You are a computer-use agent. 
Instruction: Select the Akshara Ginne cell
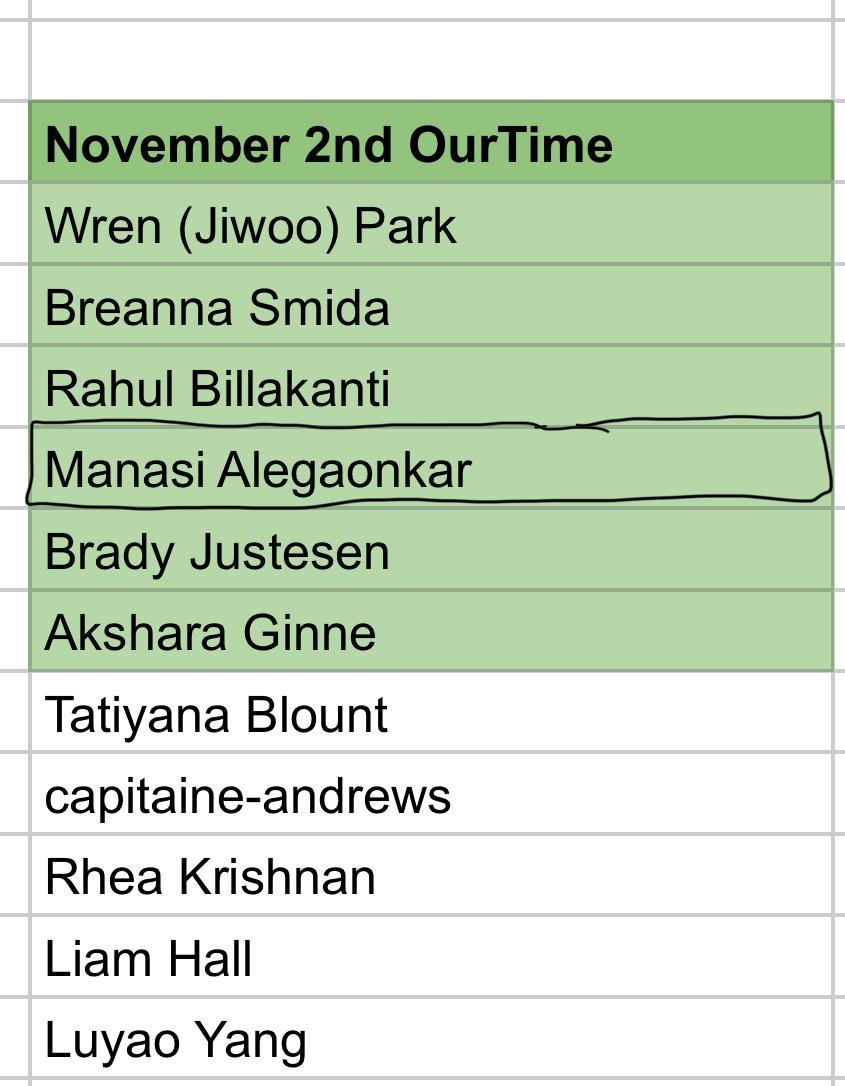pos(430,631)
